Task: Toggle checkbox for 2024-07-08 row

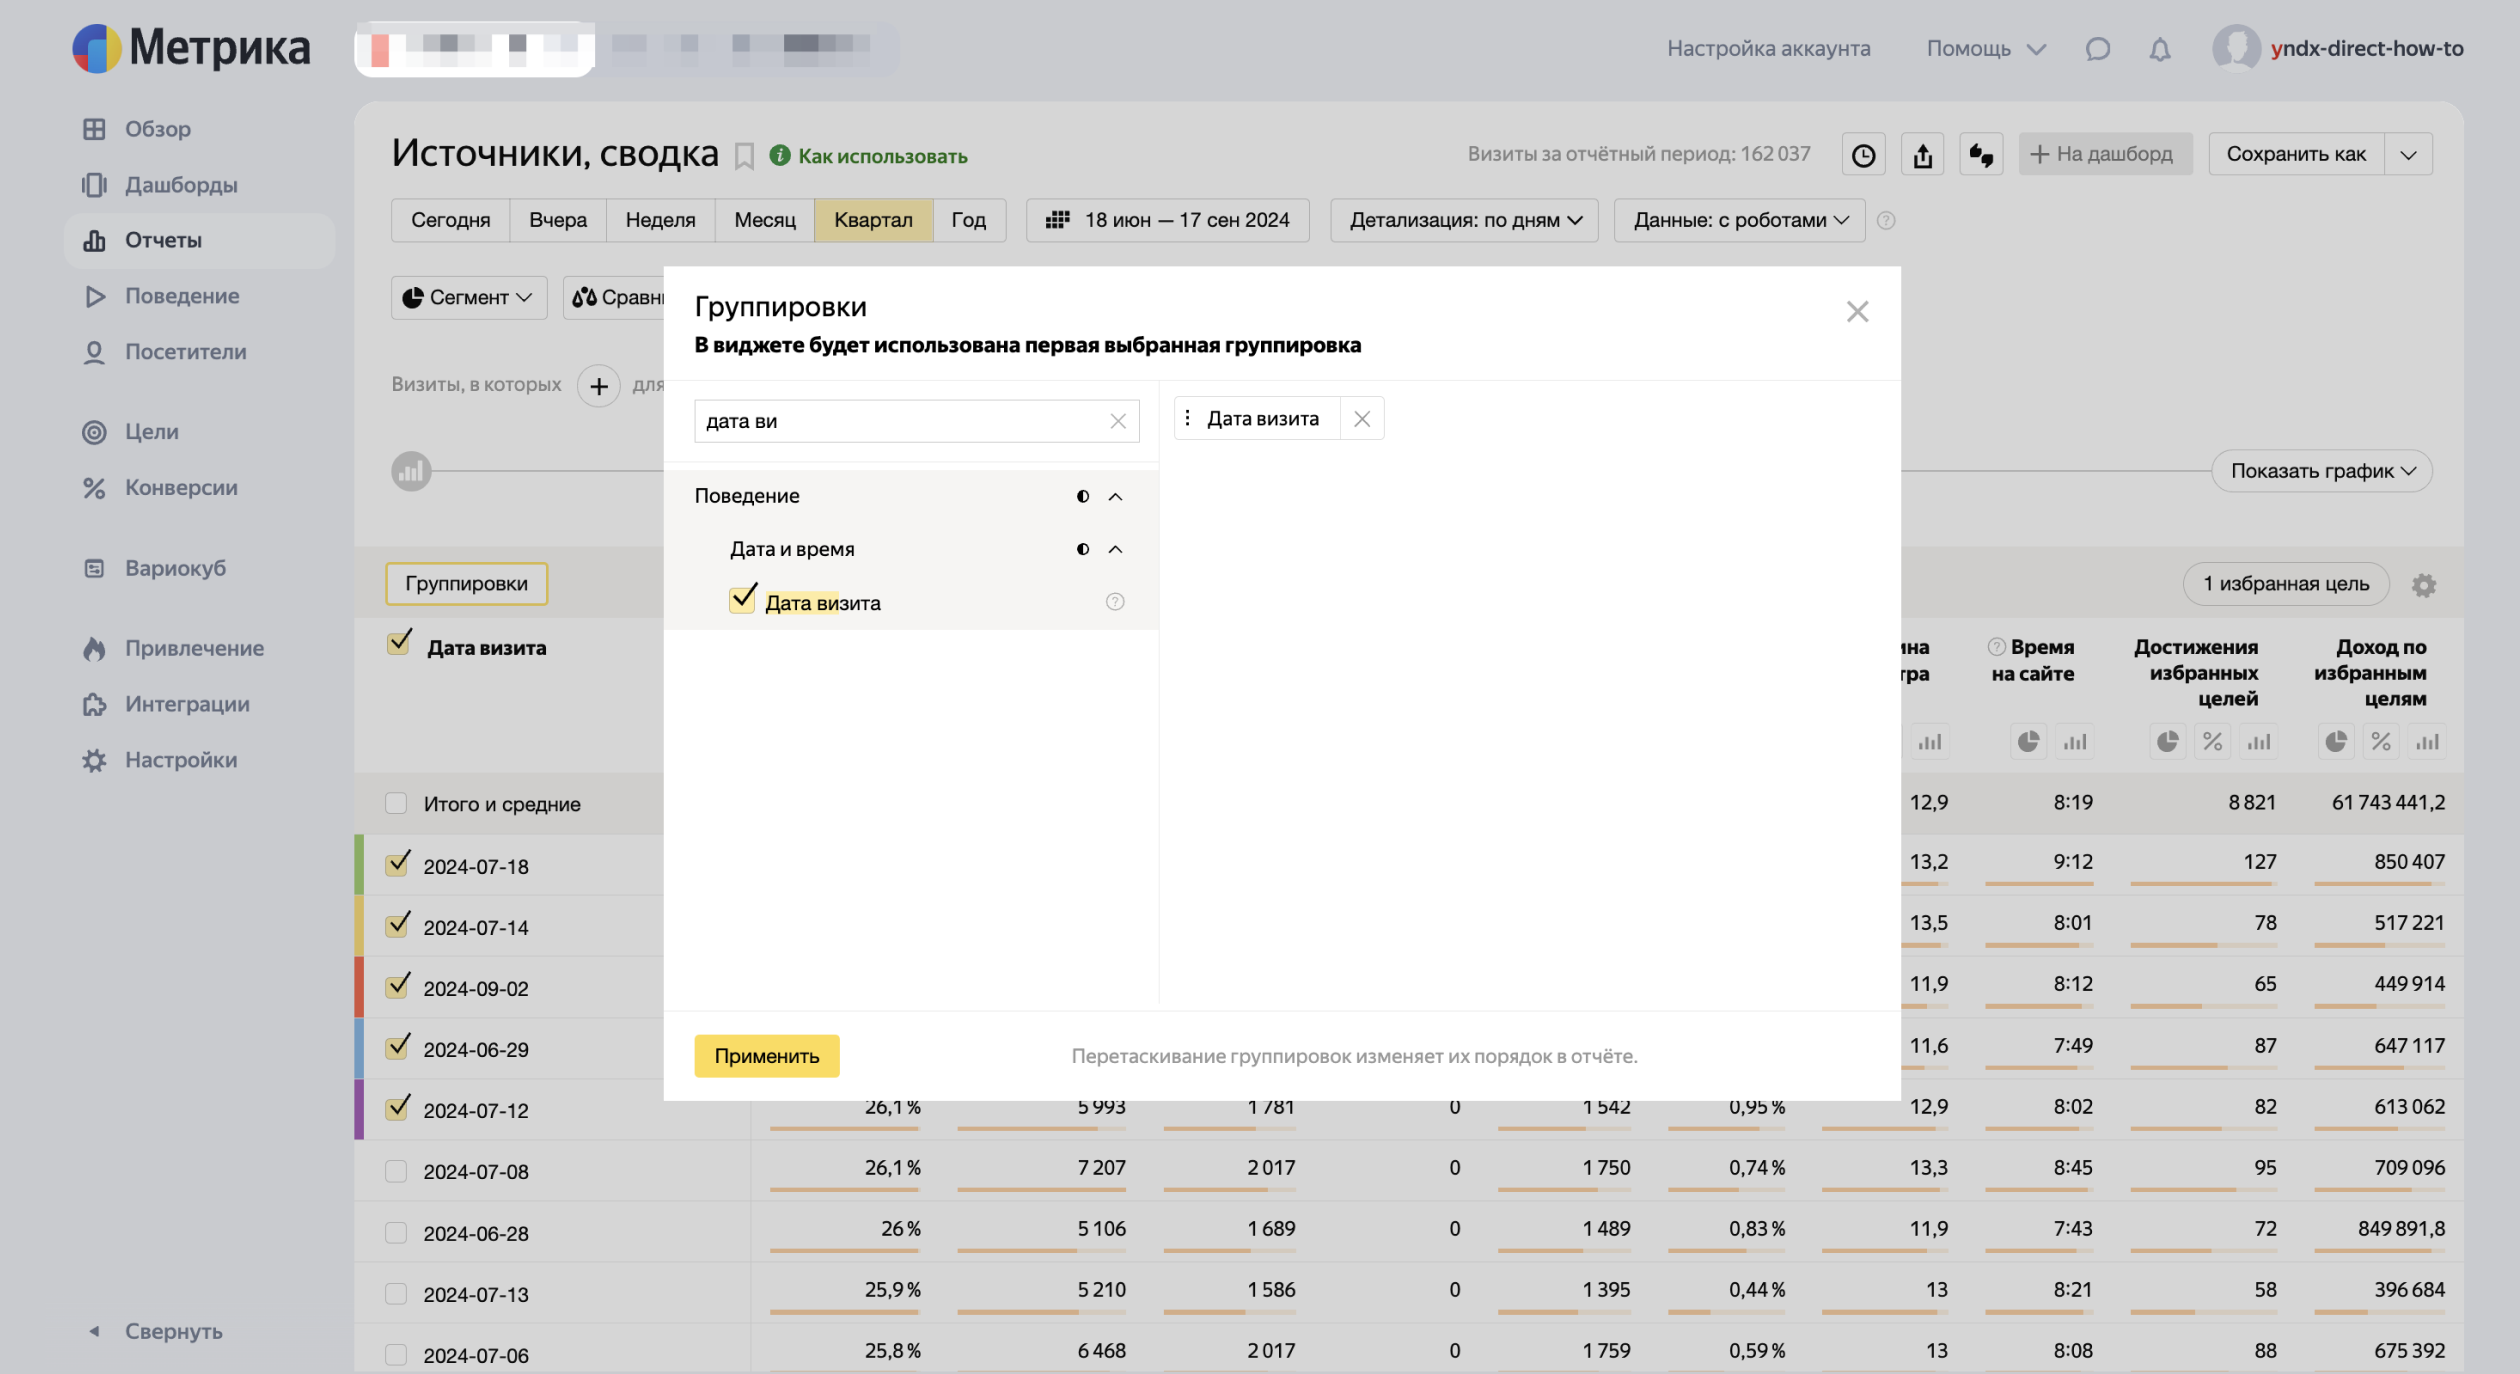Action: click(396, 1171)
